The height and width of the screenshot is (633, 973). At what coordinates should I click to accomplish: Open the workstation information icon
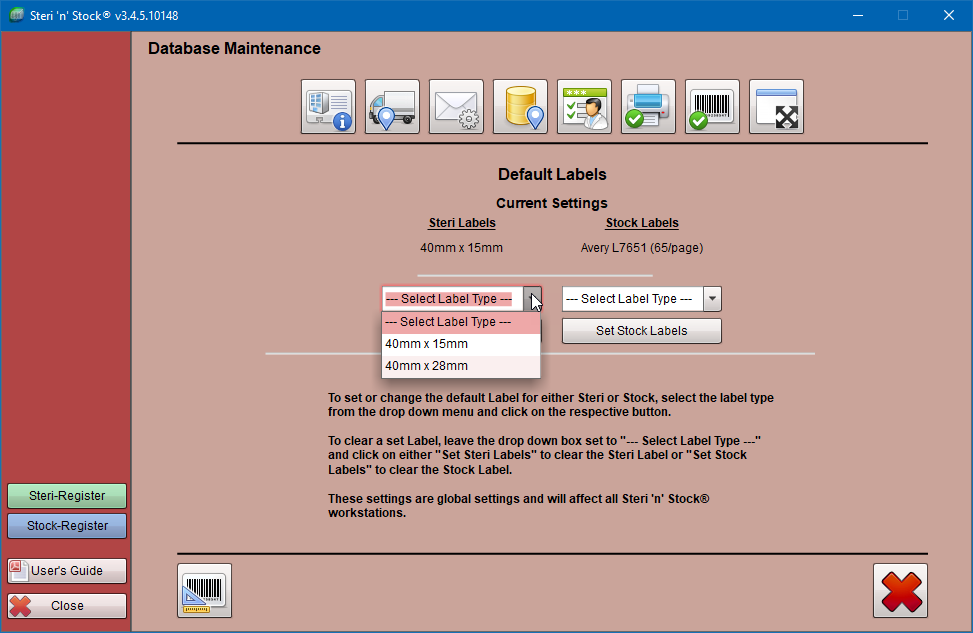click(328, 106)
